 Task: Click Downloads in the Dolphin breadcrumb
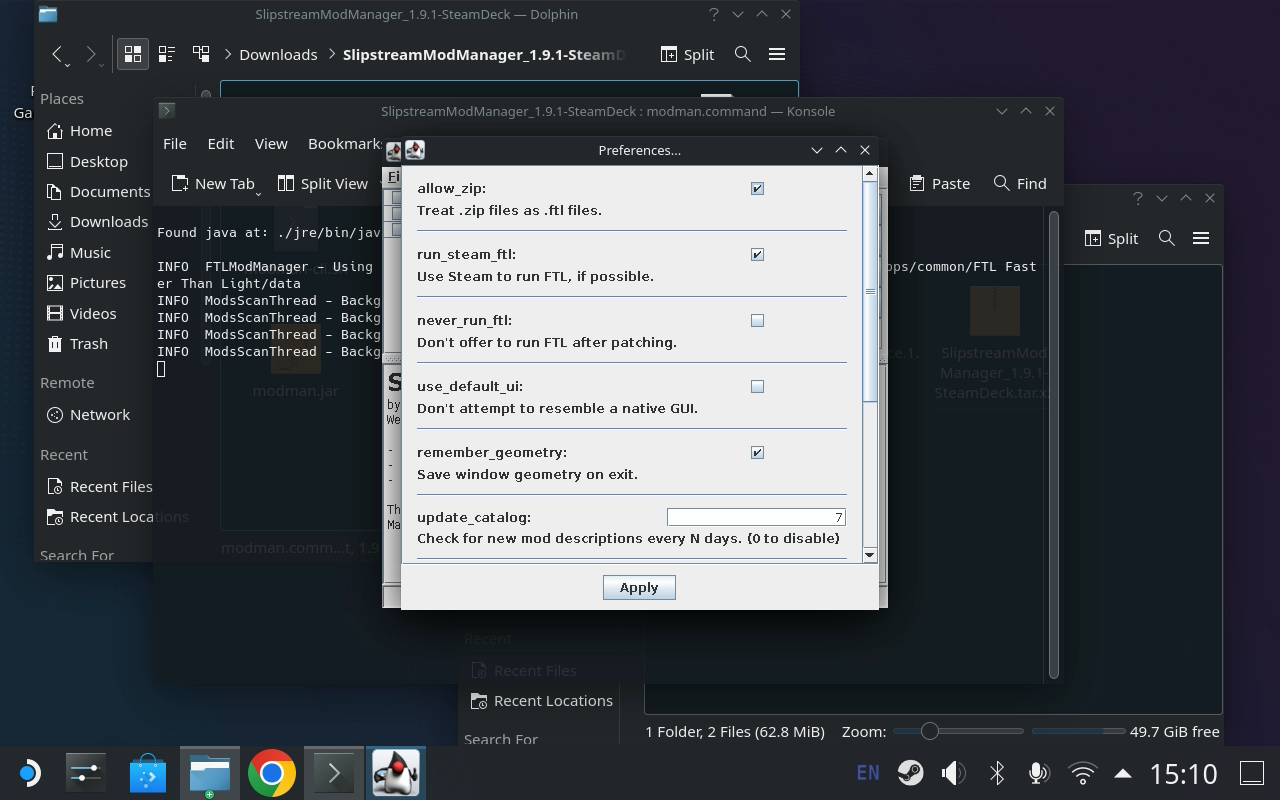point(278,54)
